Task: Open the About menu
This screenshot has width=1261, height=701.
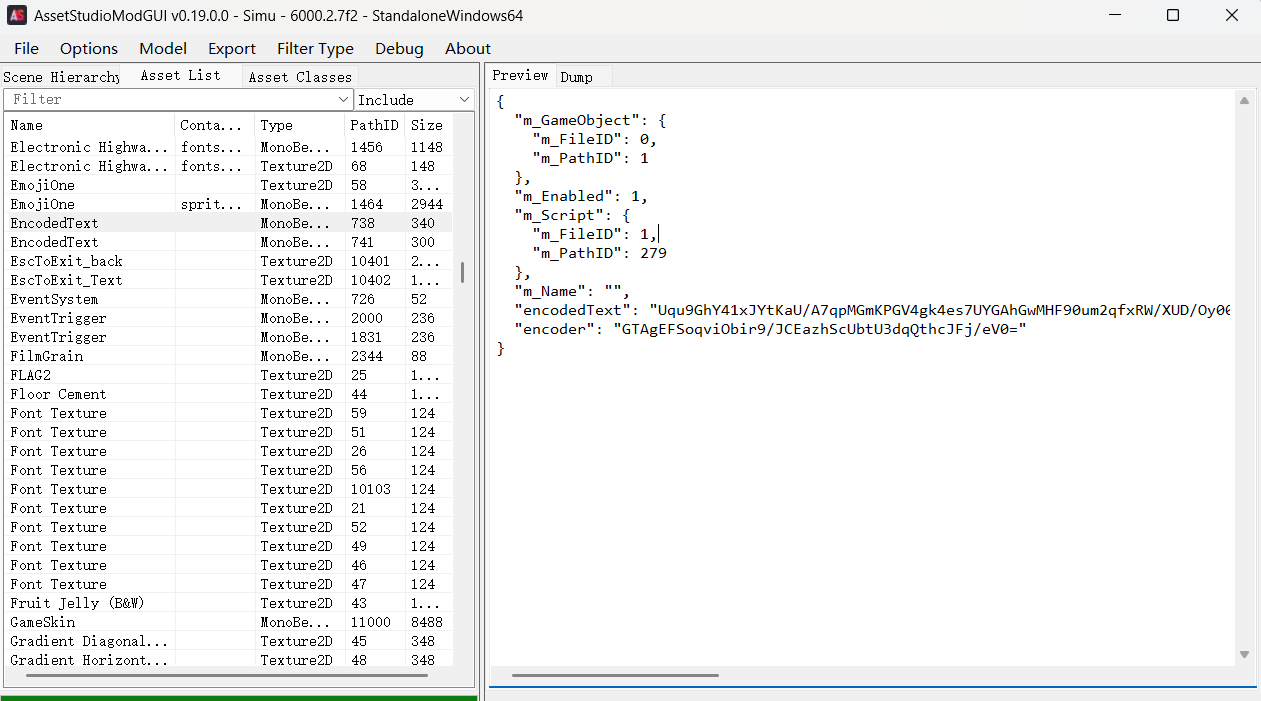Action: tap(468, 48)
